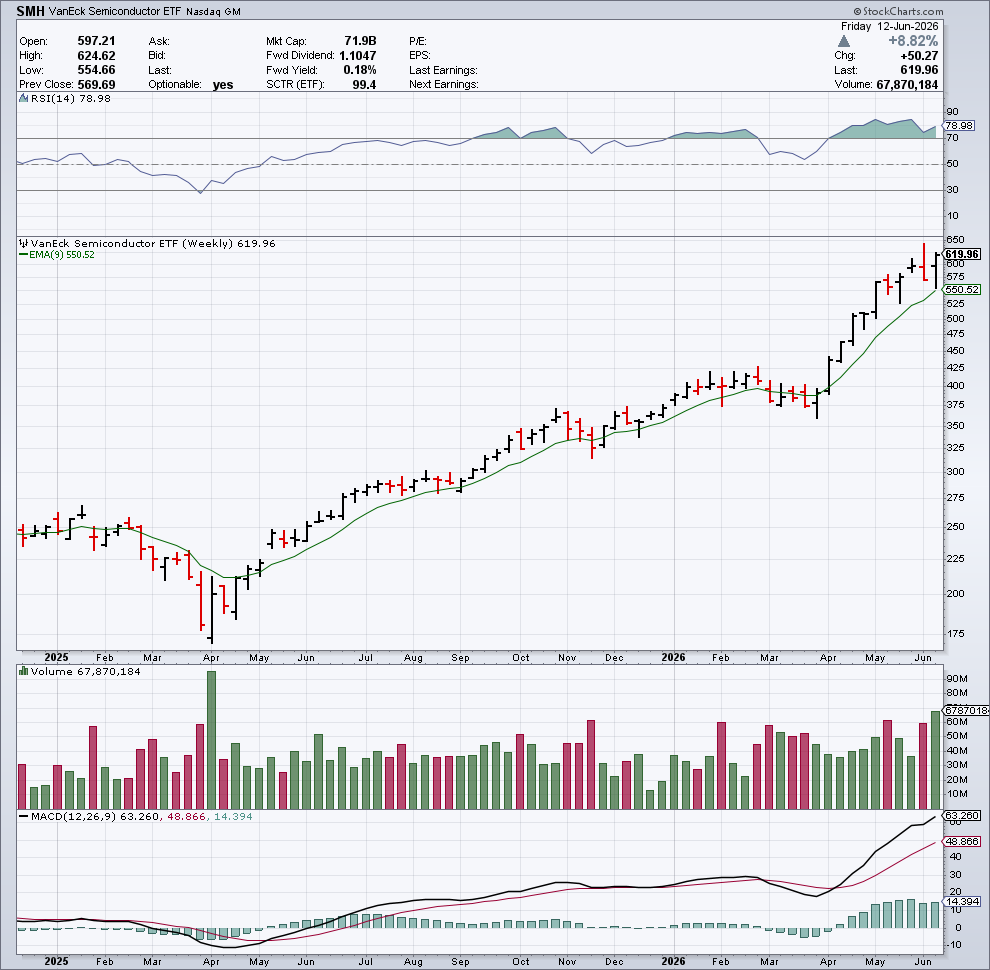Click the 550.52 EMA axis tag
This screenshot has width=990, height=970.
click(x=962, y=290)
